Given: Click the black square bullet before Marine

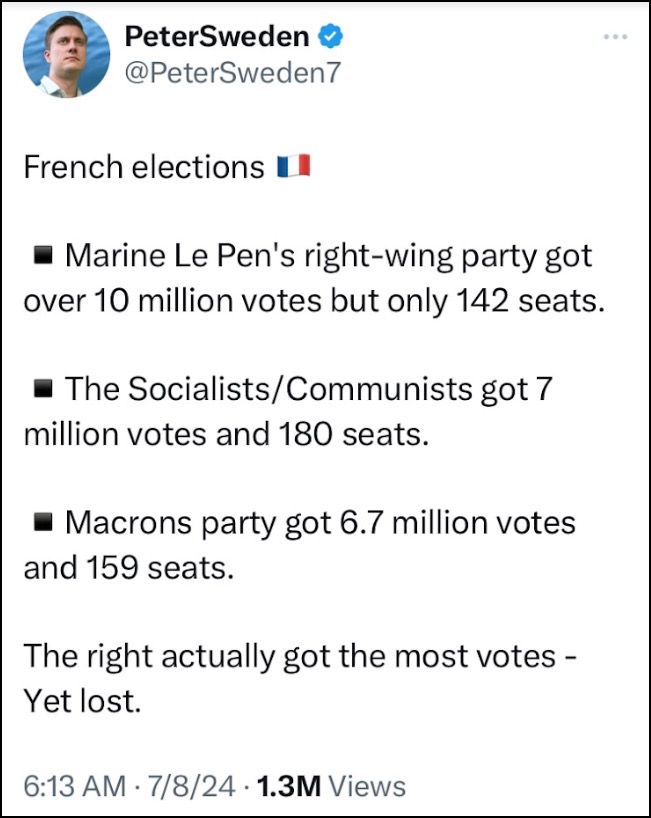Looking at the screenshot, I should (x=43, y=256).
